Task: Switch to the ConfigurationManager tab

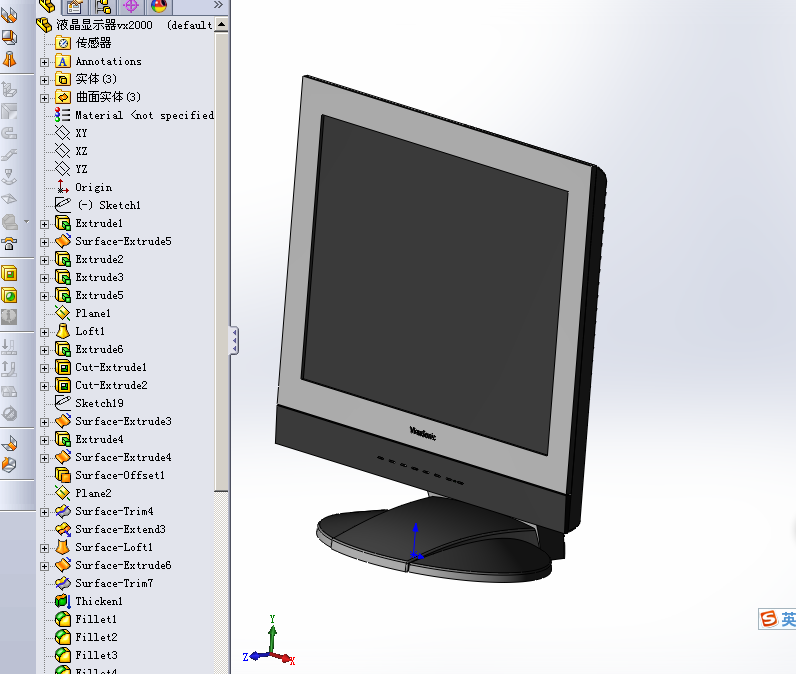Action: click(103, 7)
